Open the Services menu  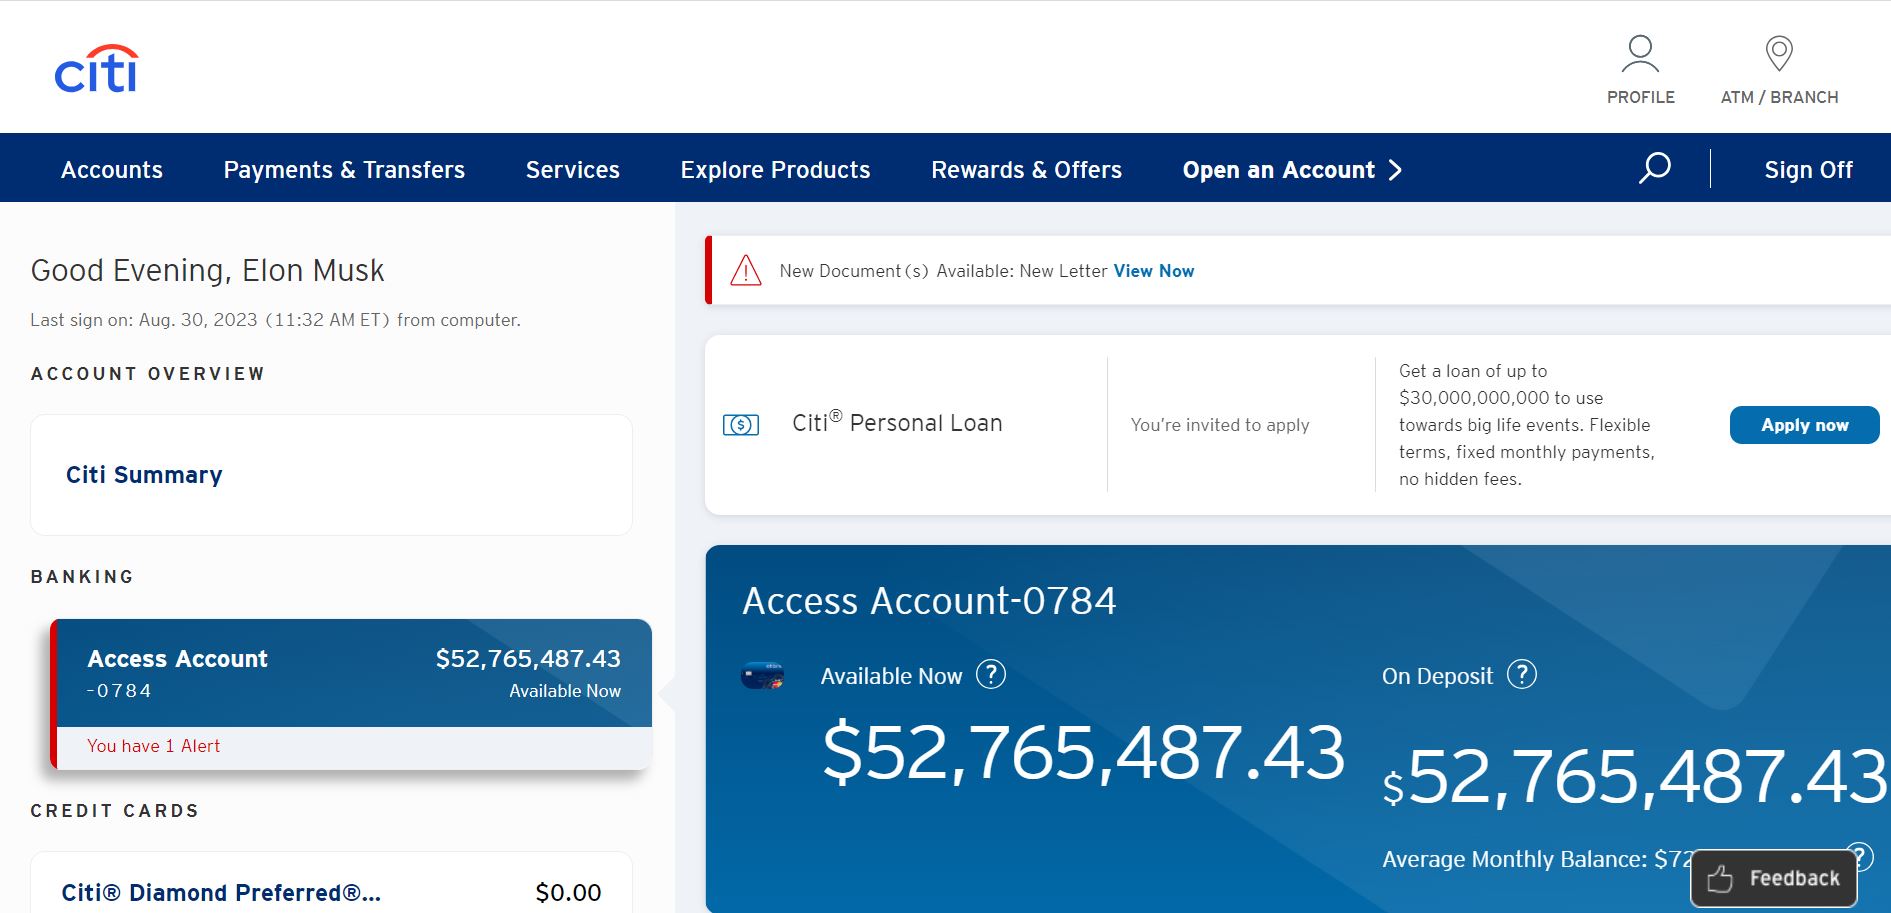point(573,170)
